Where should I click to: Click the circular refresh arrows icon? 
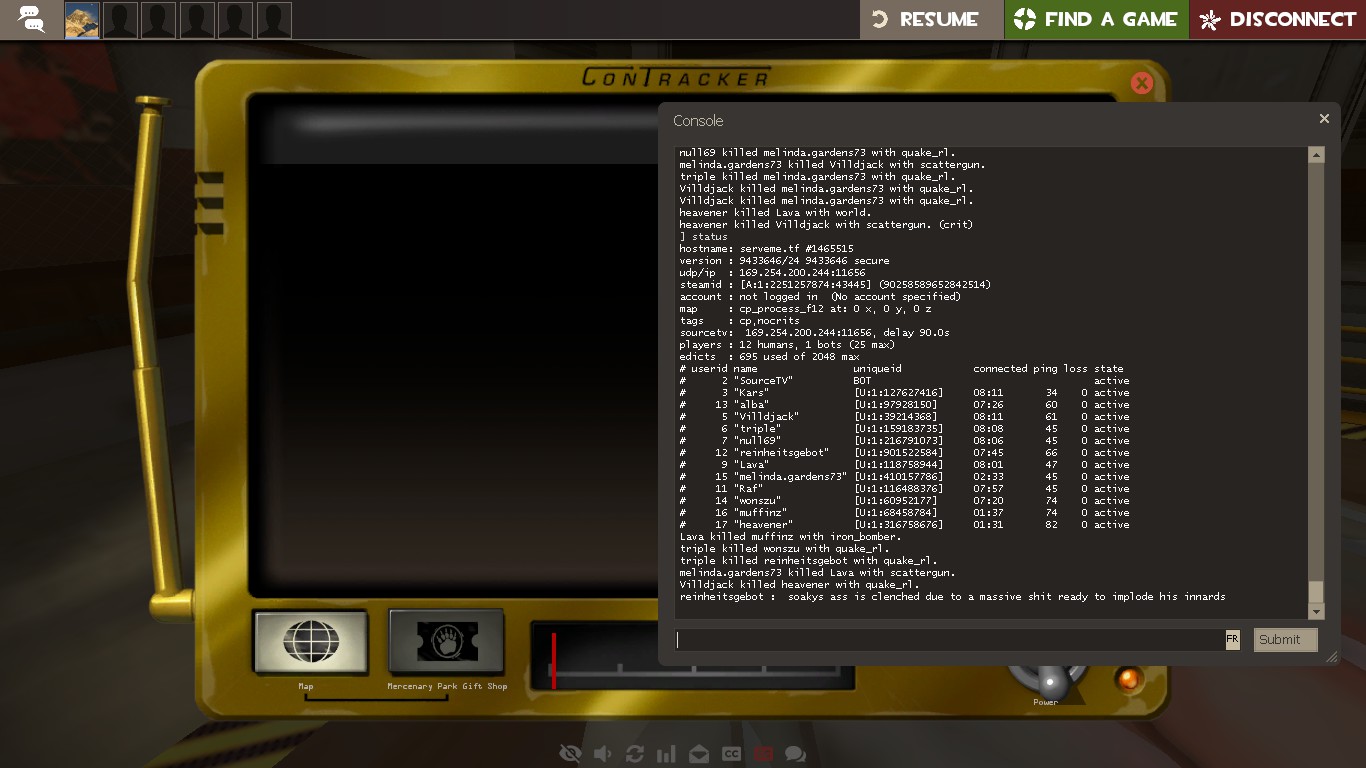tap(635, 754)
